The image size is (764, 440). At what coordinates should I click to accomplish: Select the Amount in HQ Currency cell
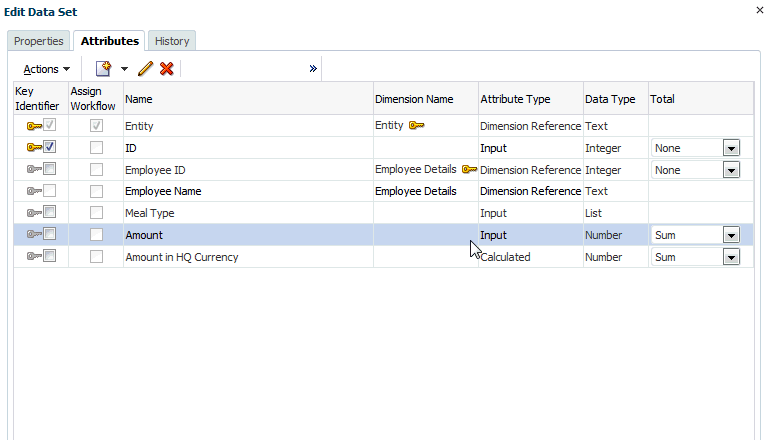[x=248, y=257]
